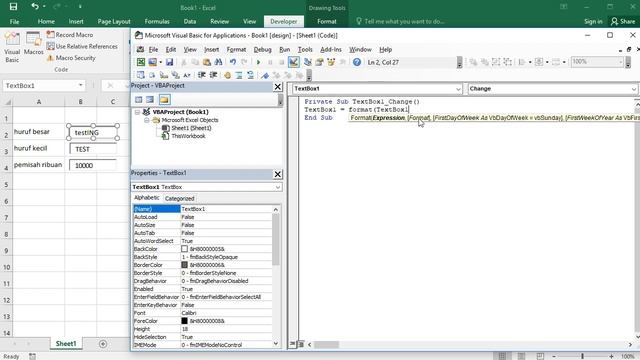Switch to Full Module View at code window bottom
Image resolution: width=640 pixels, height=360 pixels.
point(301,344)
